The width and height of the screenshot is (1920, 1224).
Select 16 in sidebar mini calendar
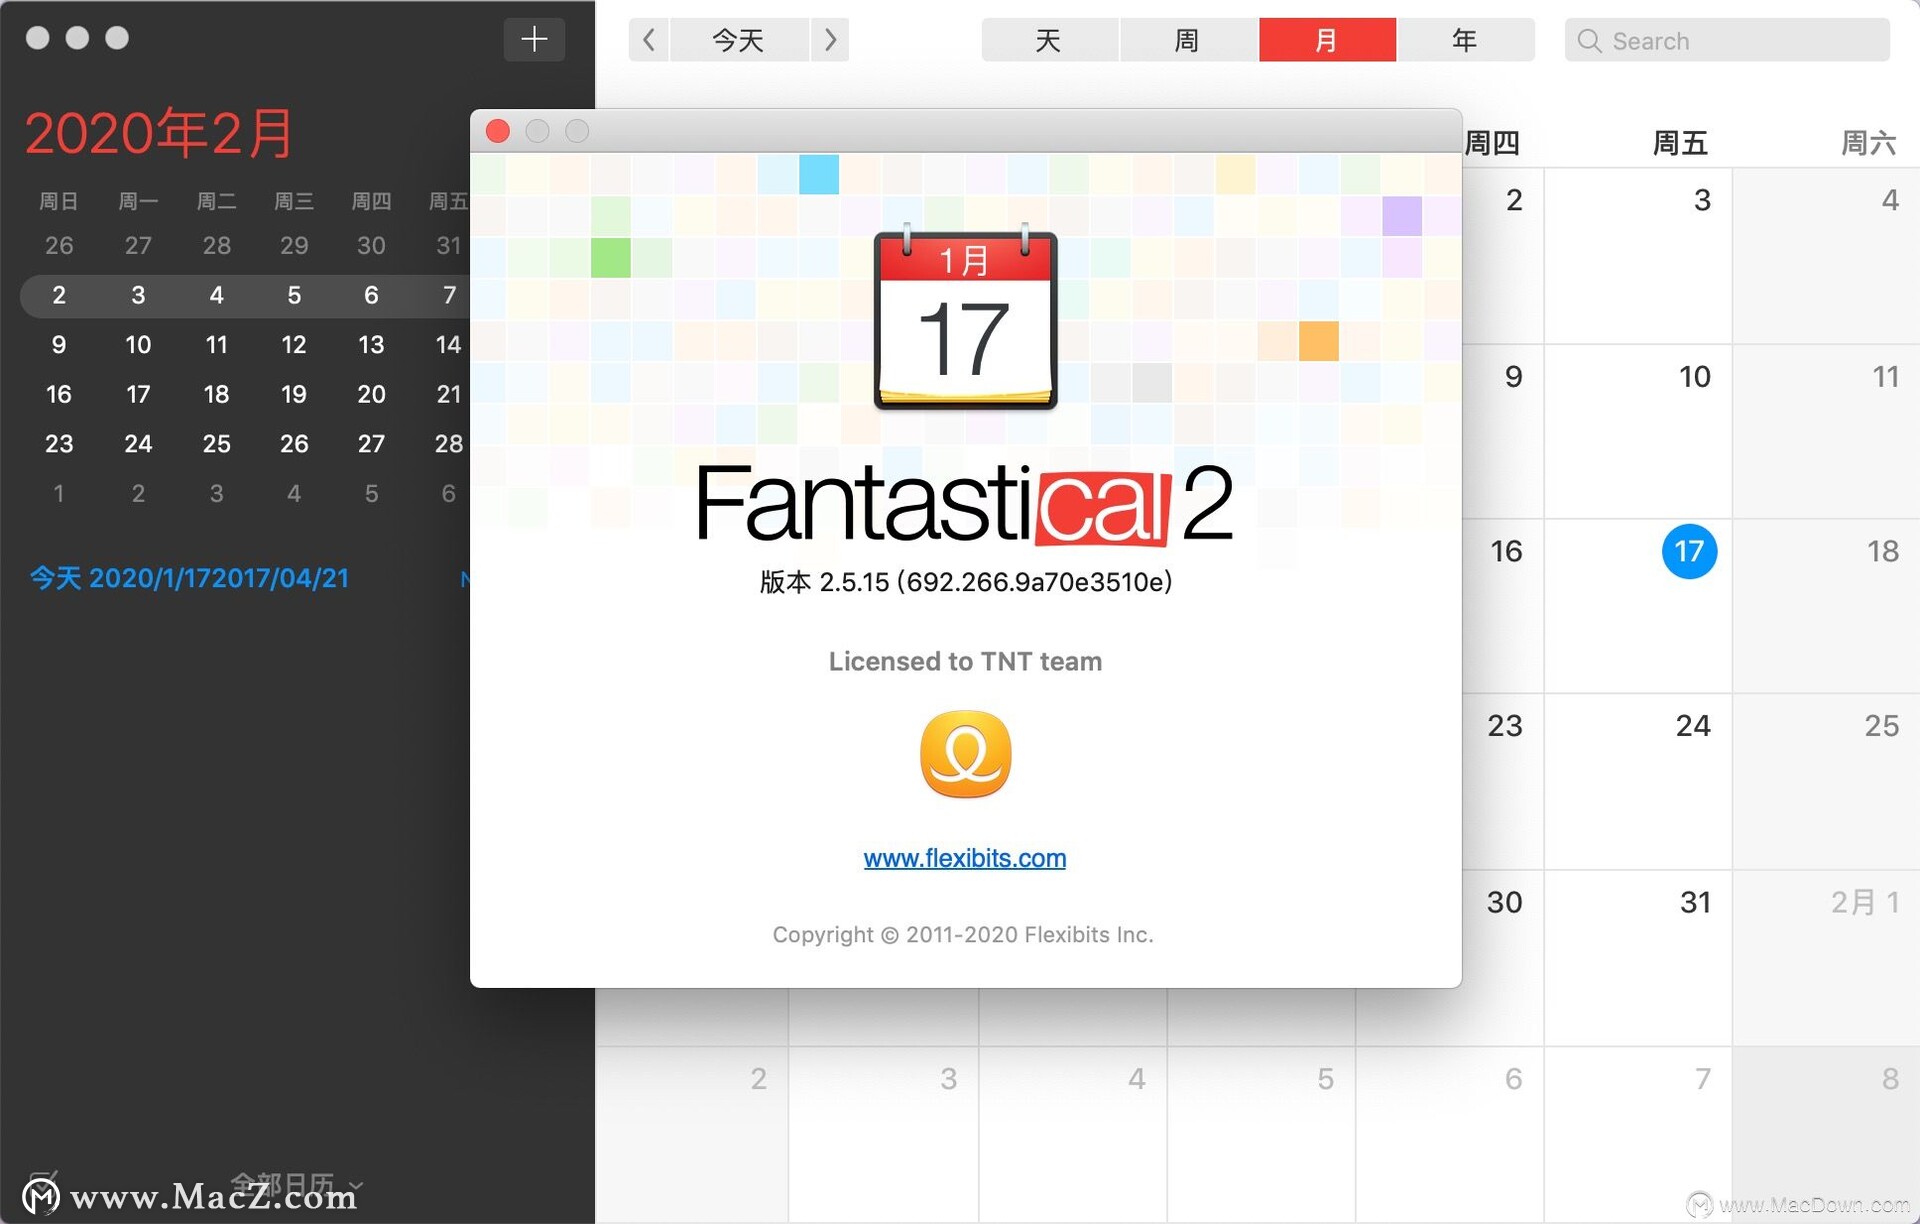click(59, 394)
